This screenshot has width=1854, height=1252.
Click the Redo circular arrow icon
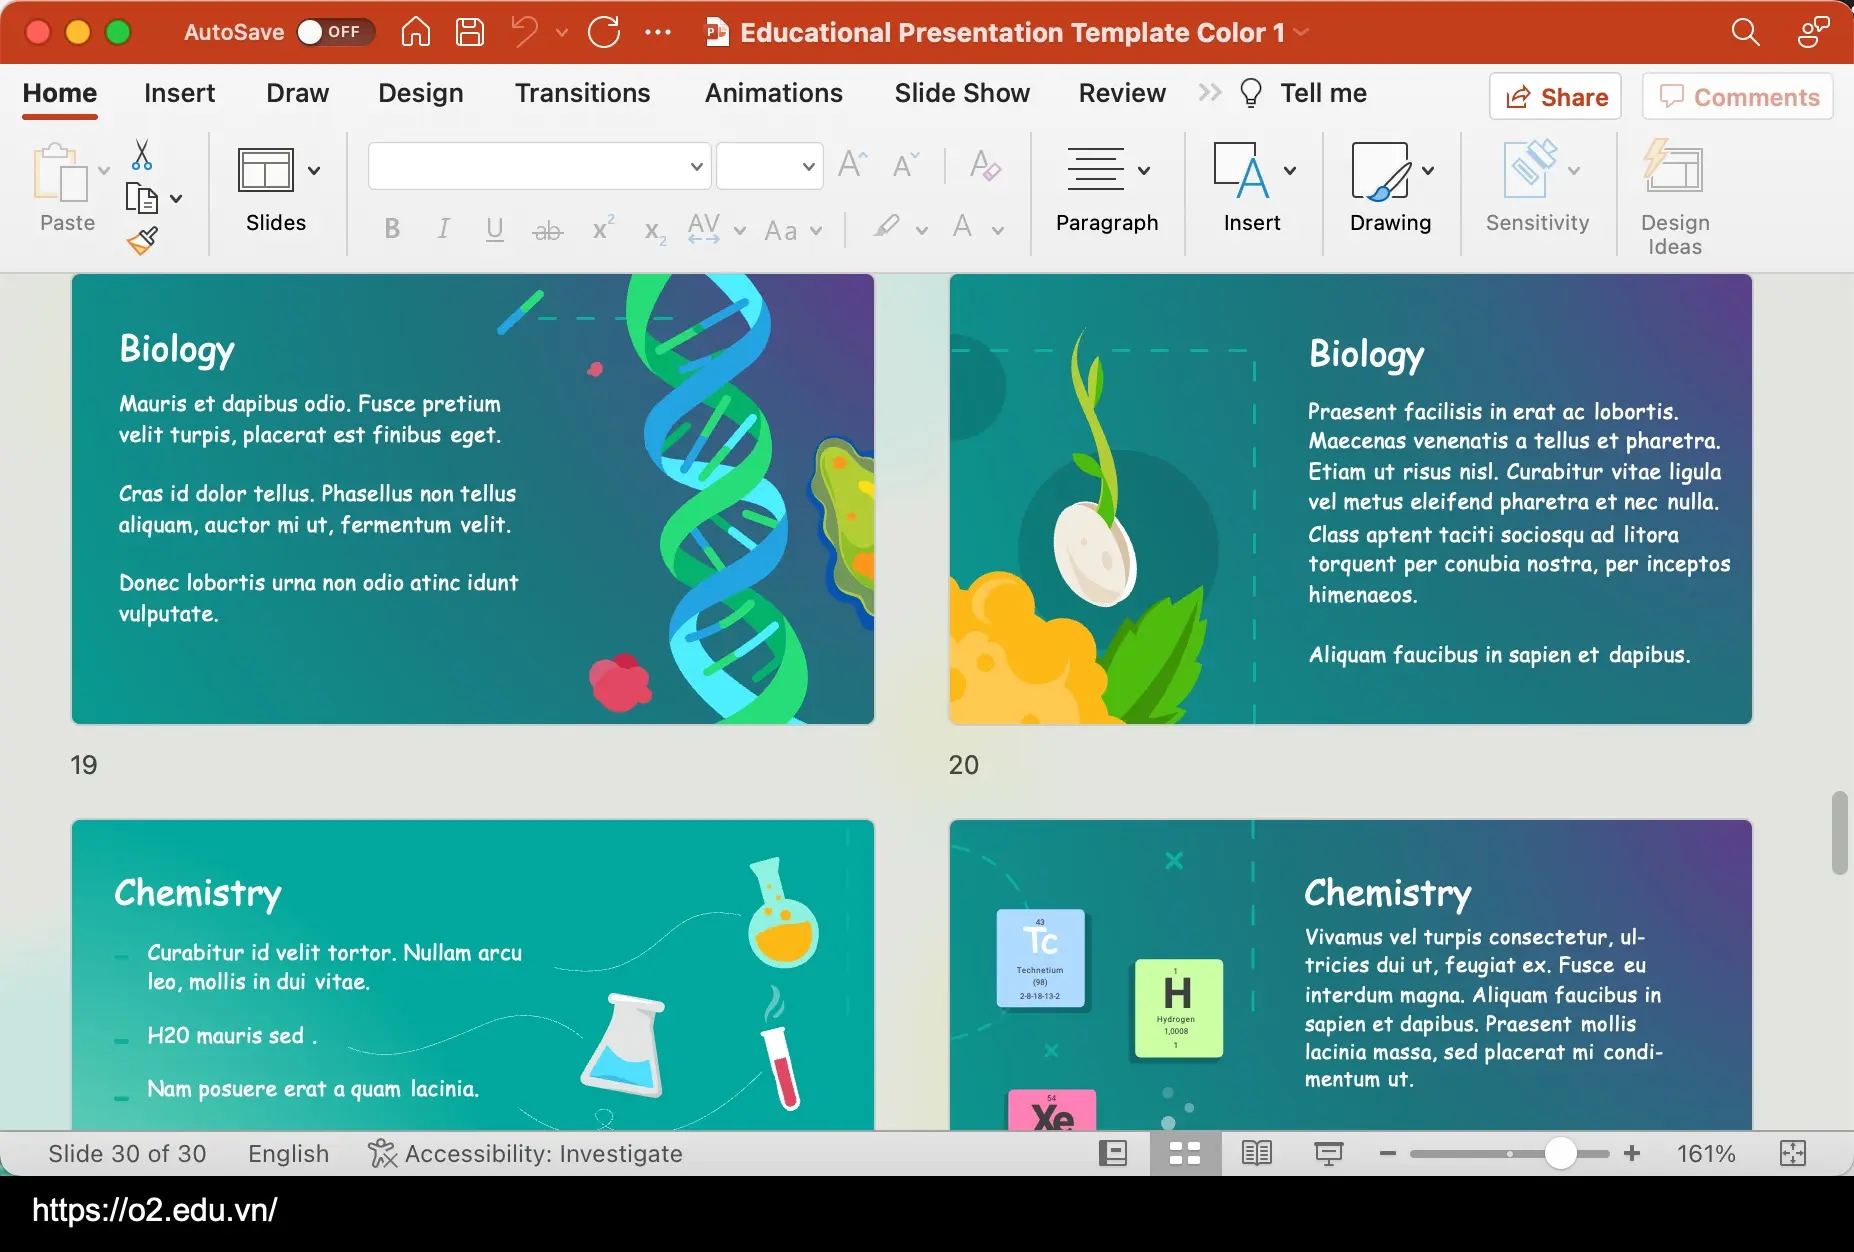pos(604,32)
